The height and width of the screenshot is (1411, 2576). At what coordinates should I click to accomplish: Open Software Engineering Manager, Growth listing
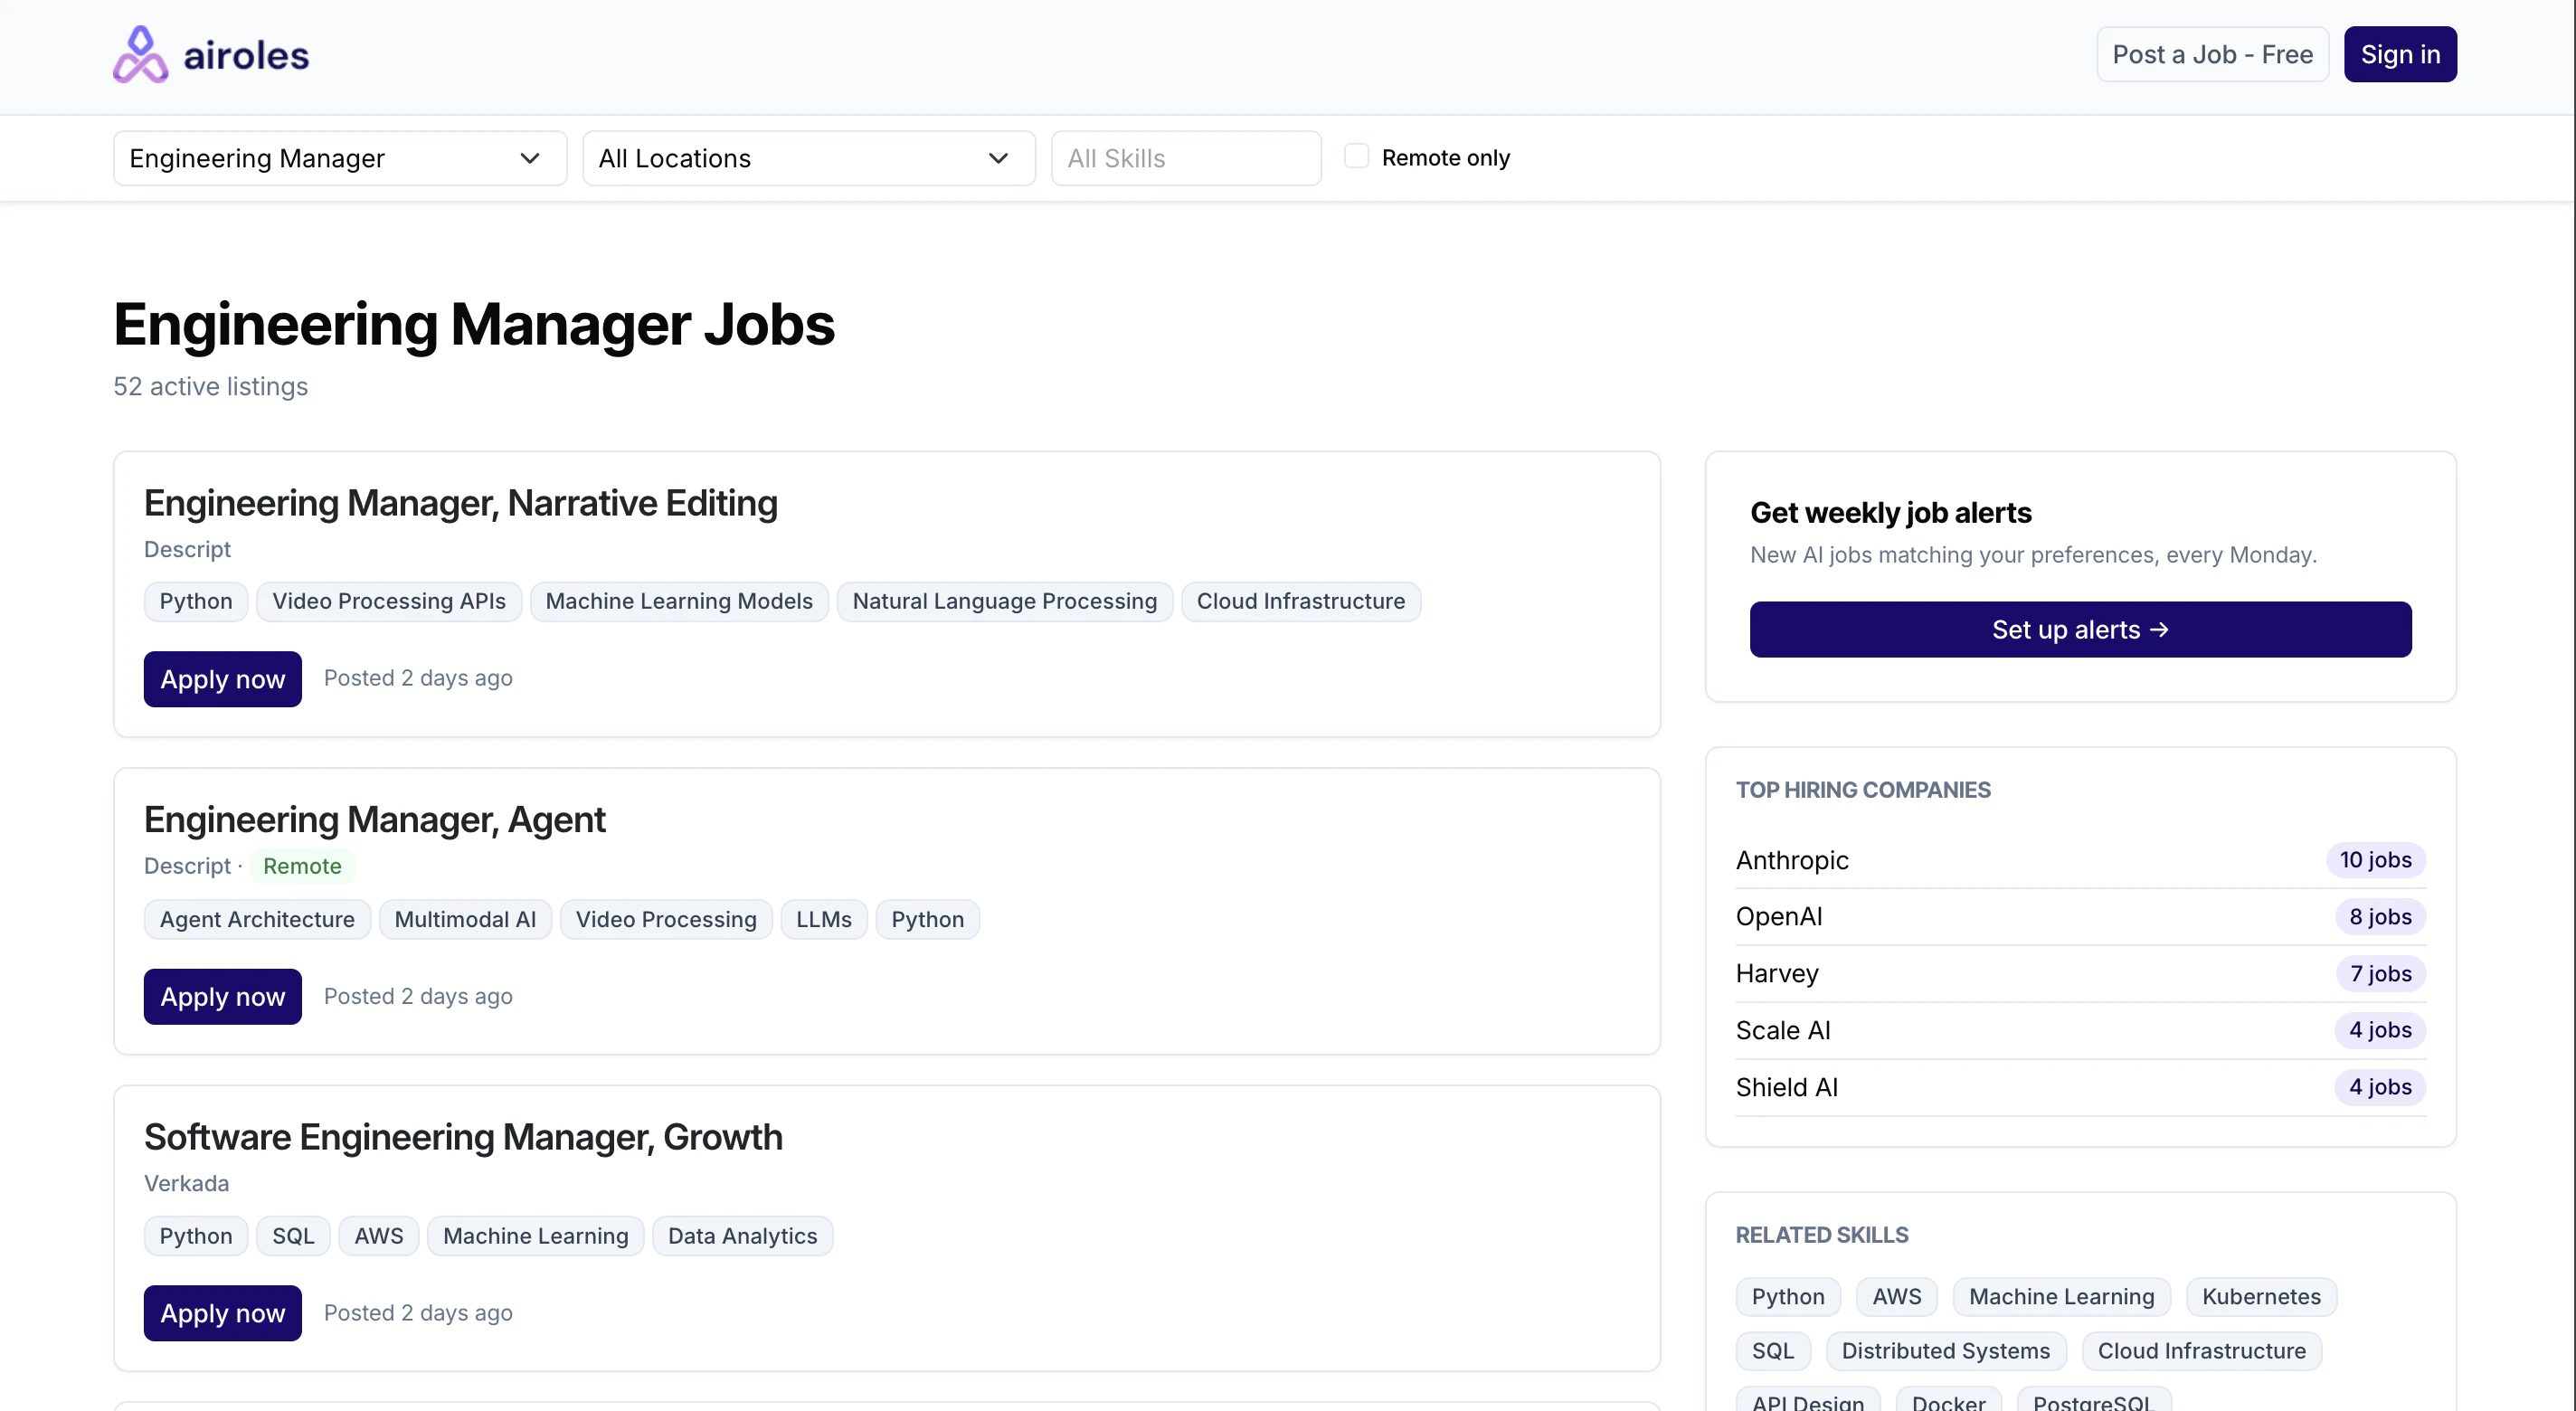point(462,1137)
